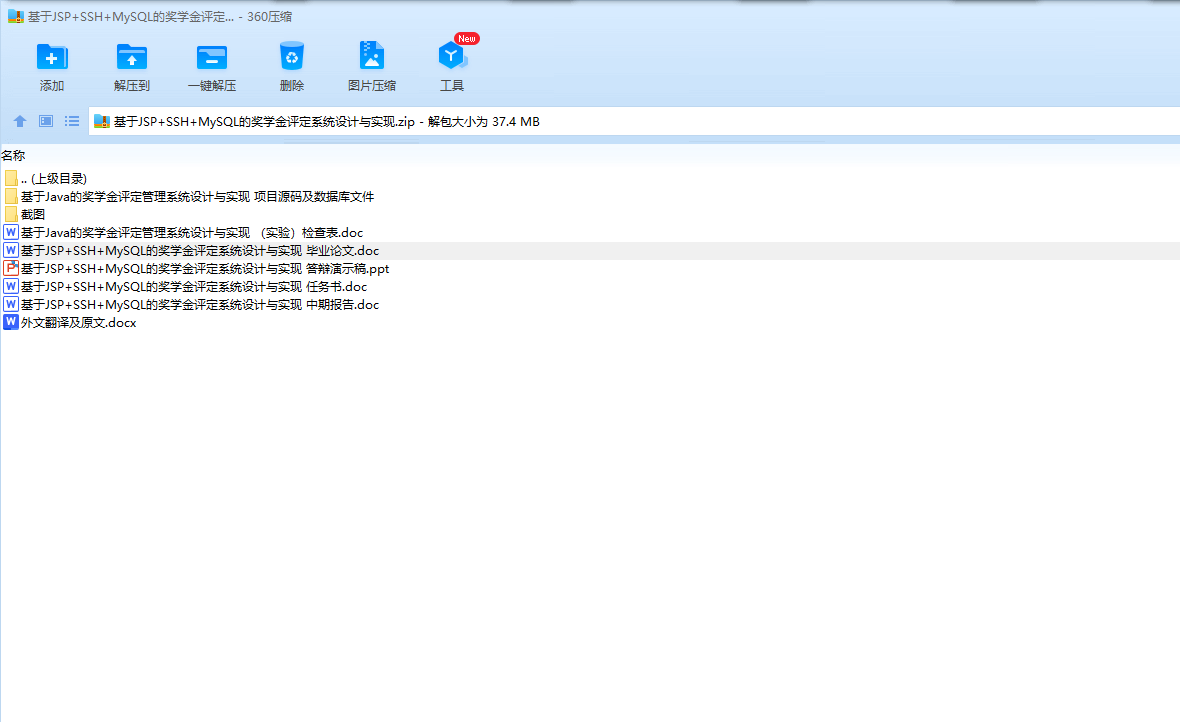Click the zip archive icon in the path bar
The width and height of the screenshot is (1180, 722).
tap(102, 121)
